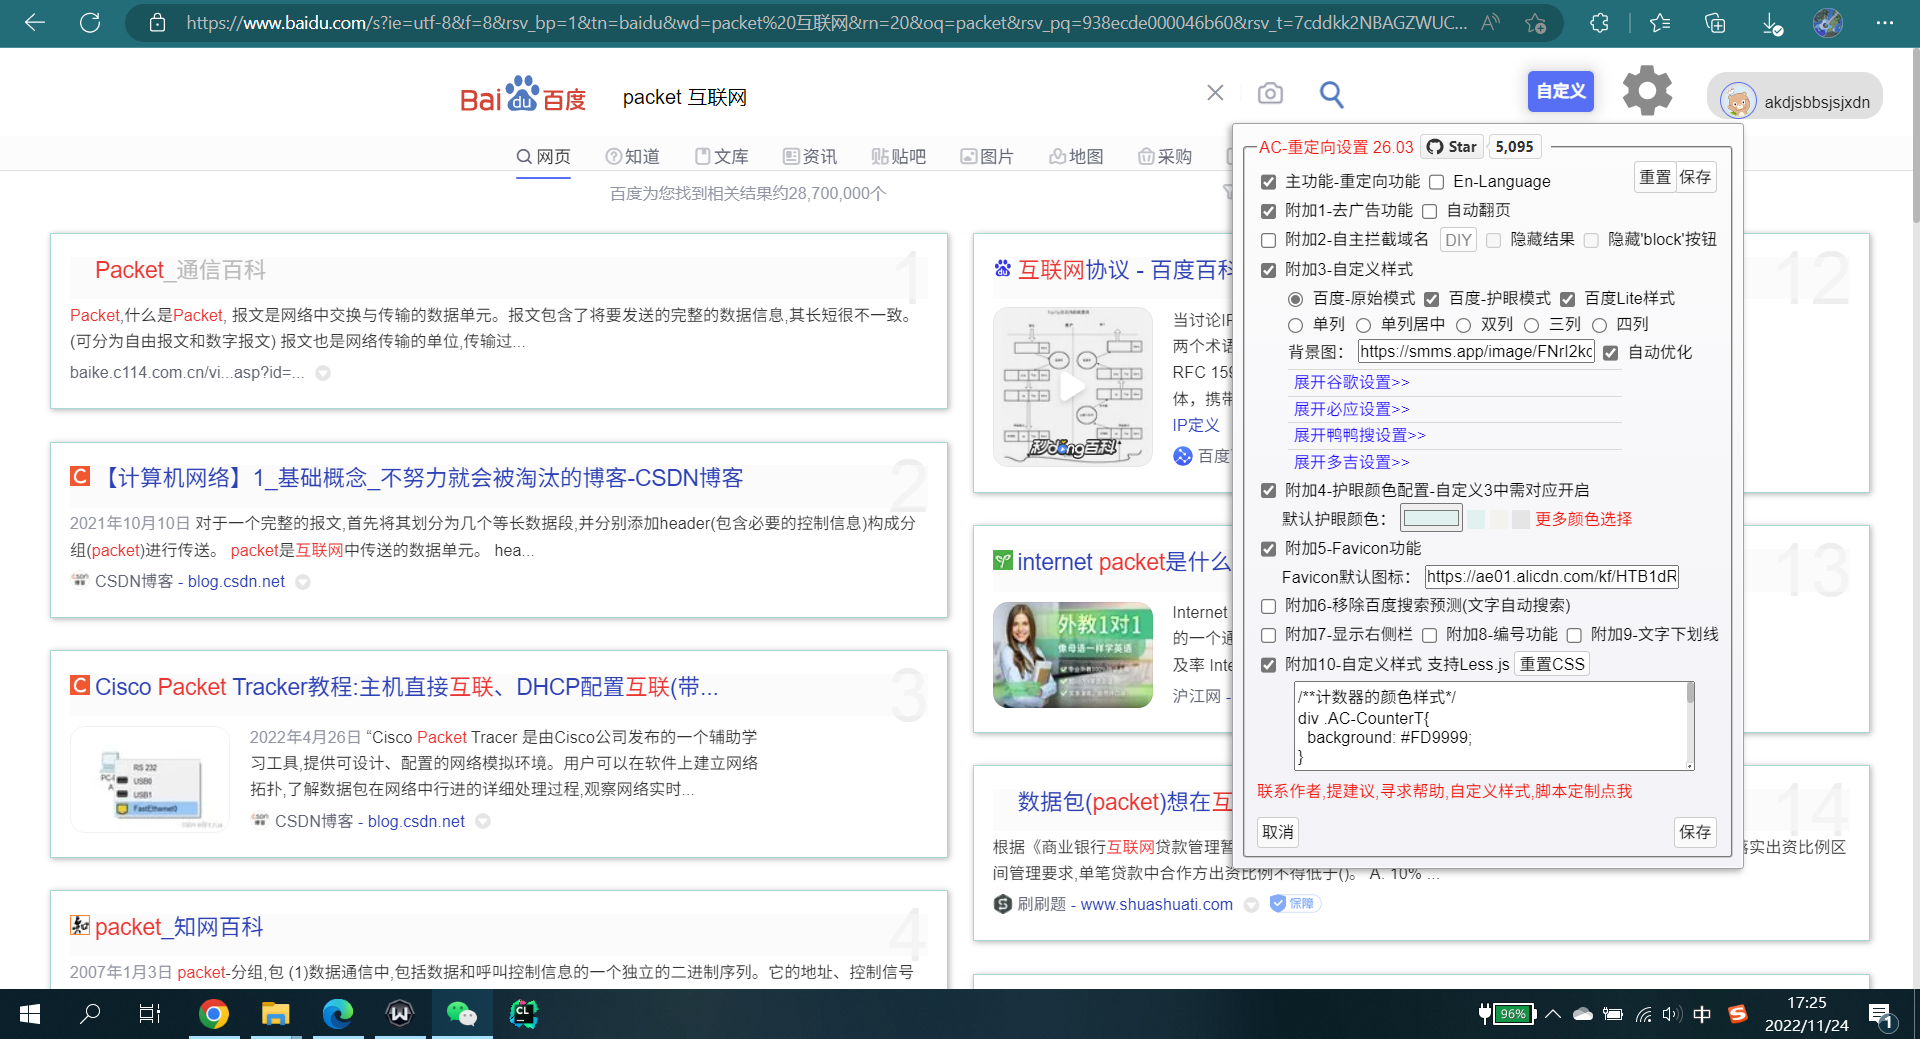Expand 展开多吉设置>>
The width and height of the screenshot is (1920, 1039).
coord(1351,462)
